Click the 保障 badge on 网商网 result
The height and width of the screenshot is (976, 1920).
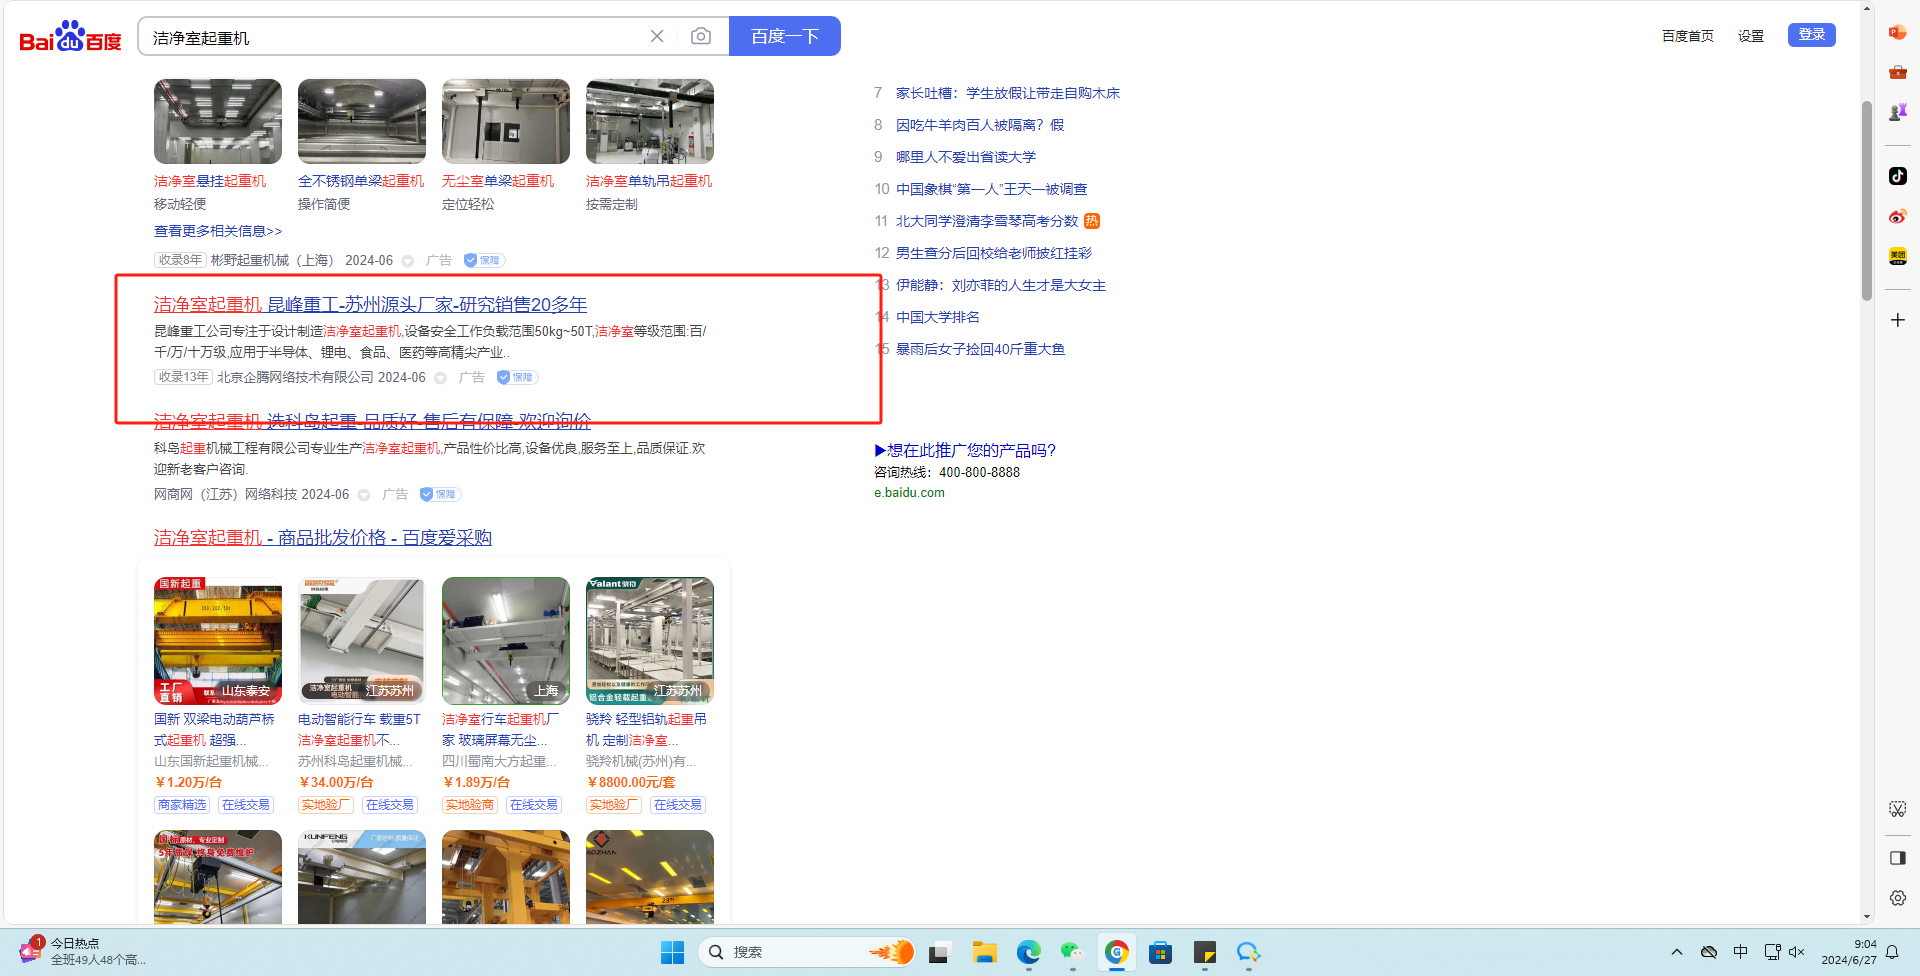(439, 494)
